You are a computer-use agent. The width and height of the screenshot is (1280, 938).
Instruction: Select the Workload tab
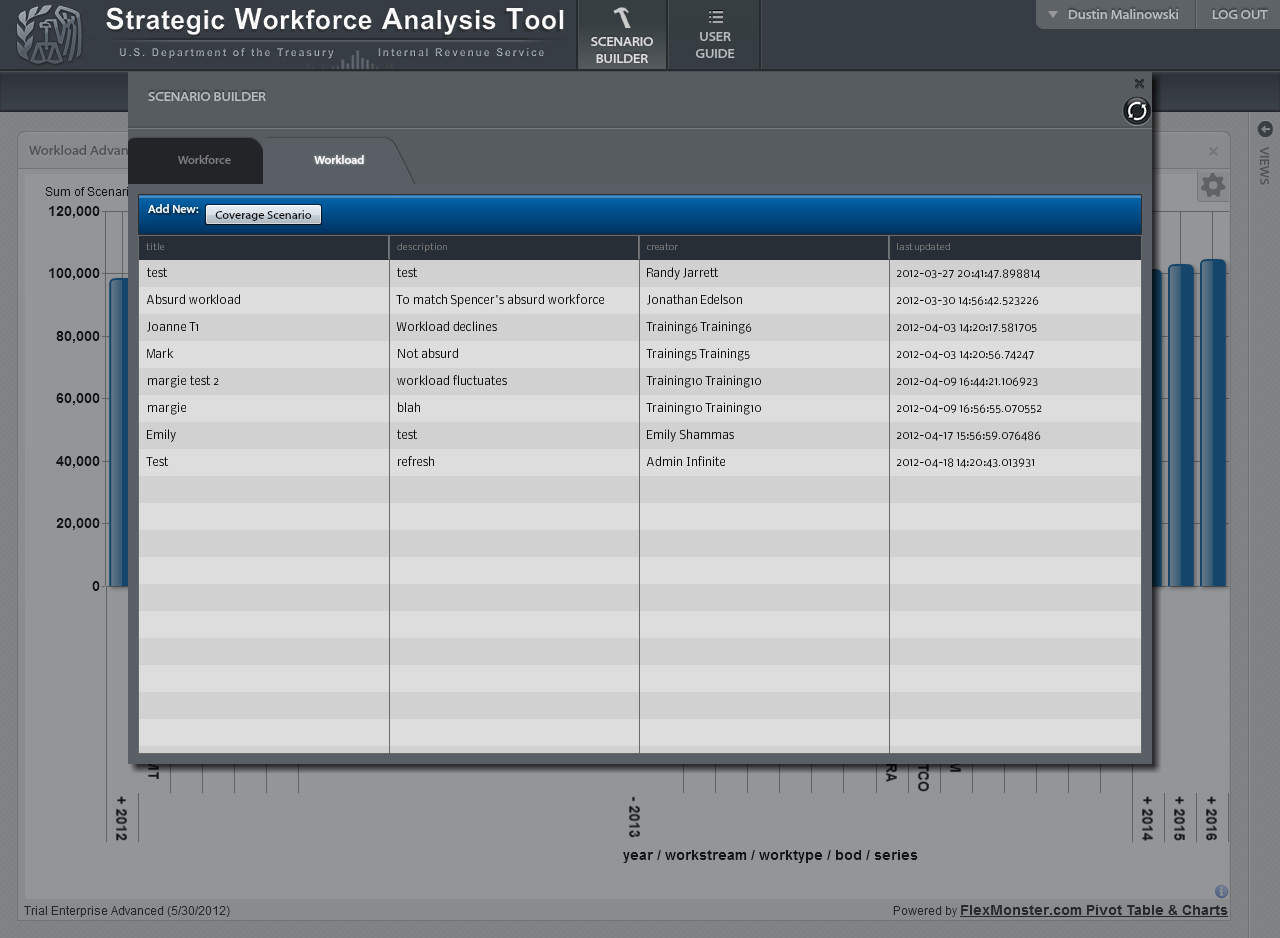pos(339,160)
